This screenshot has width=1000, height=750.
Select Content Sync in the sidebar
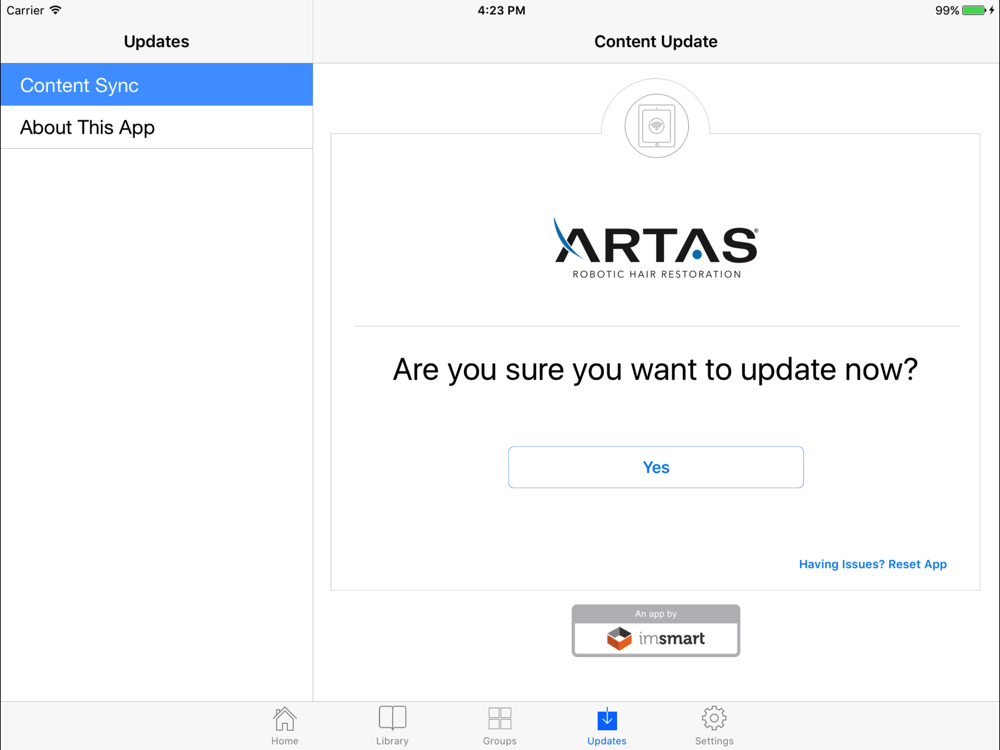point(157,85)
